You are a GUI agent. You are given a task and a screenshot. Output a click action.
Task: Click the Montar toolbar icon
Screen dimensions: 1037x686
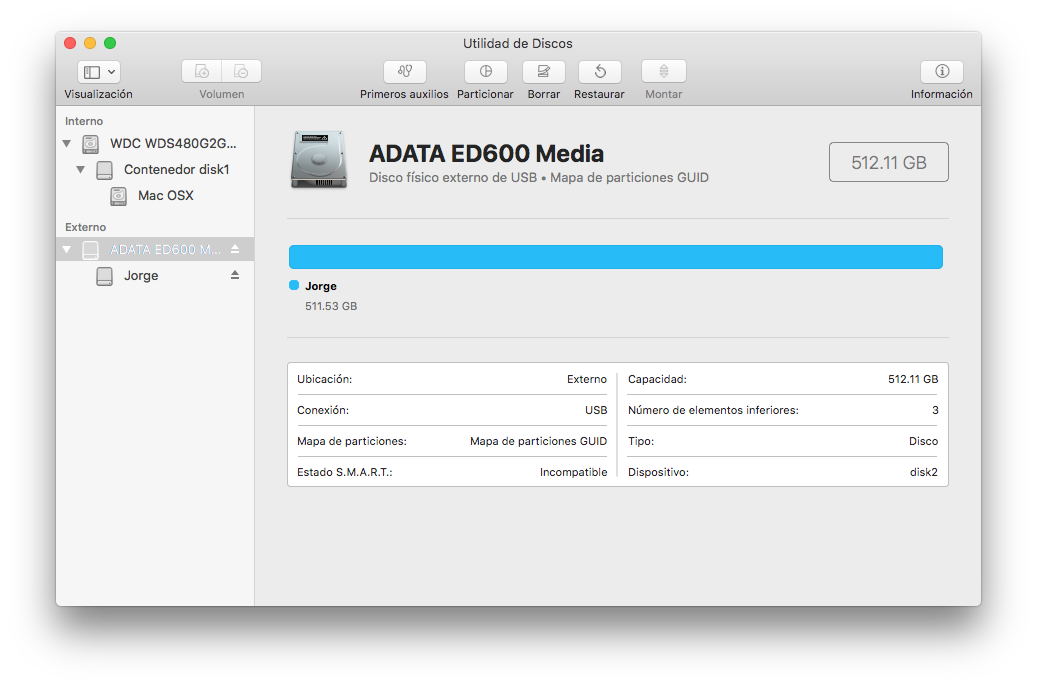[x=663, y=72]
